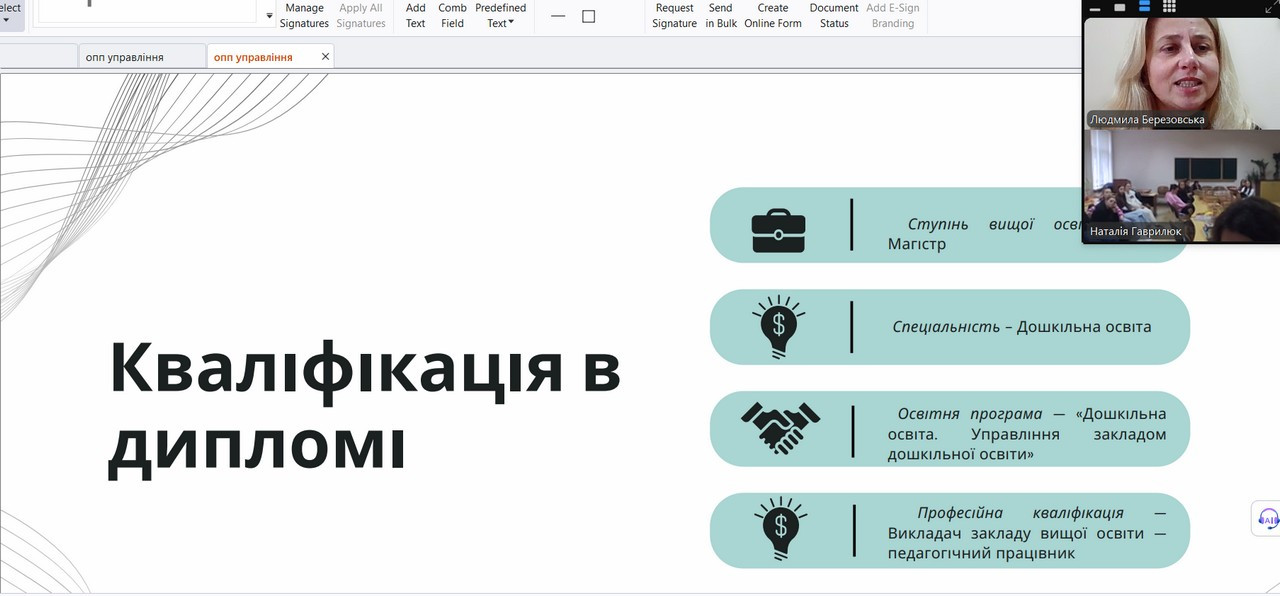Switch video panel to single active speaker view

tap(1120, 8)
